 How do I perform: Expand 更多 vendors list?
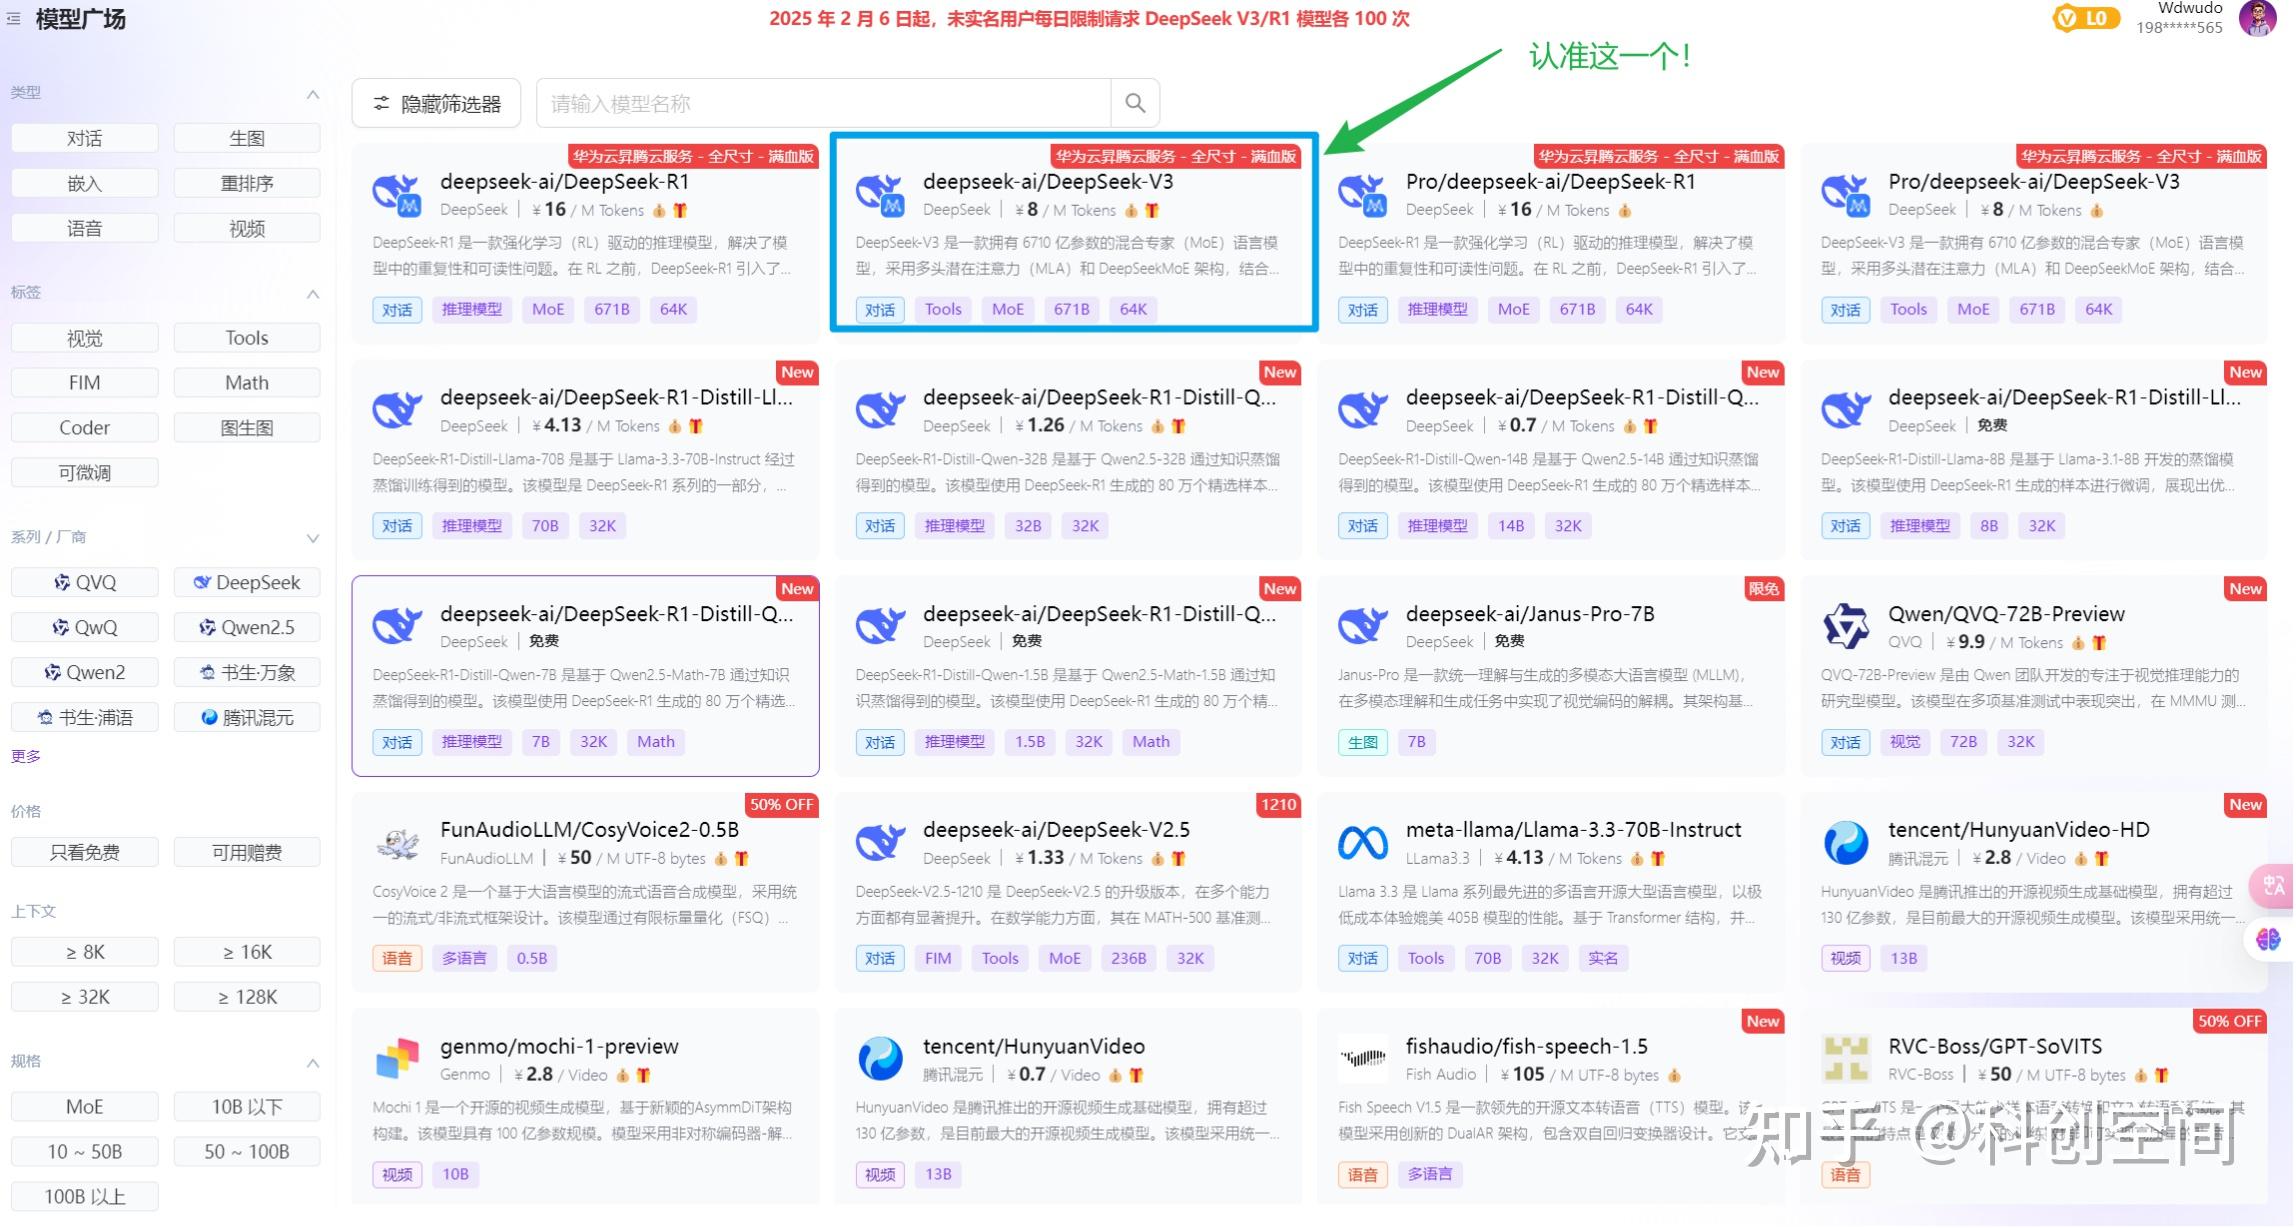click(25, 756)
